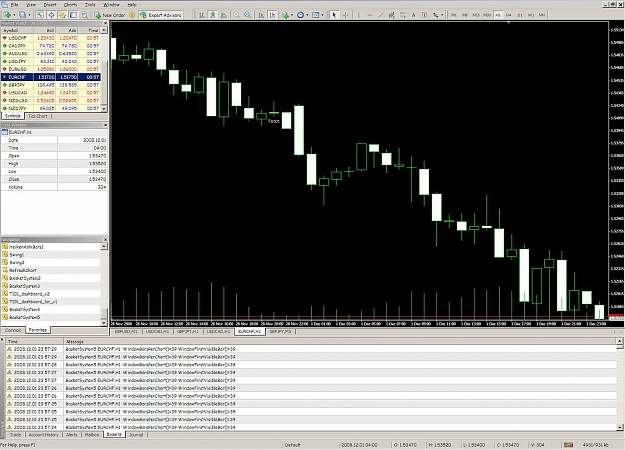Screen dimensions: 625x450
Task: Open MetaEditor with the yellow toolbar icon
Action: tap(132, 15)
